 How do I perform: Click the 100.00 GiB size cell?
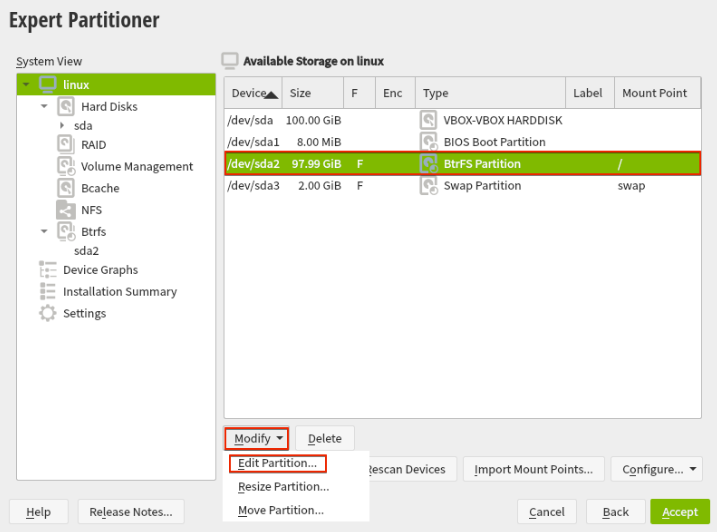tap(314, 120)
